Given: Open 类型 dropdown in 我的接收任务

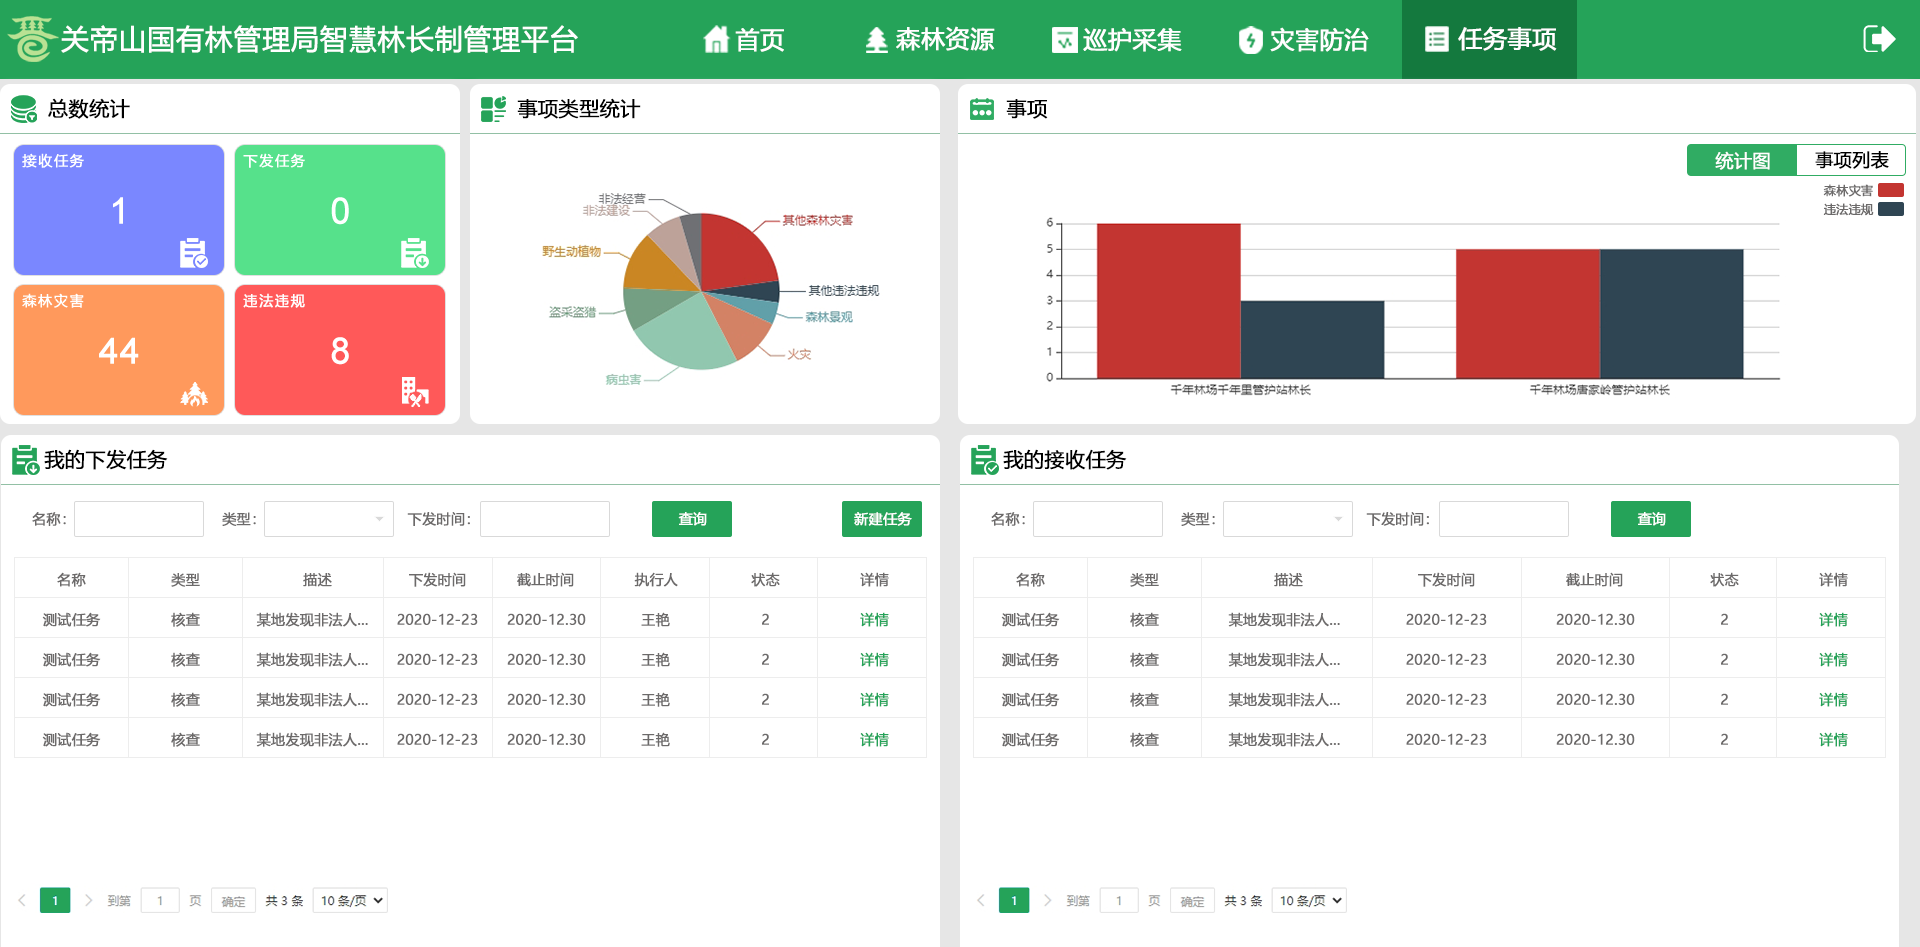Looking at the screenshot, I should pyautogui.click(x=1287, y=519).
